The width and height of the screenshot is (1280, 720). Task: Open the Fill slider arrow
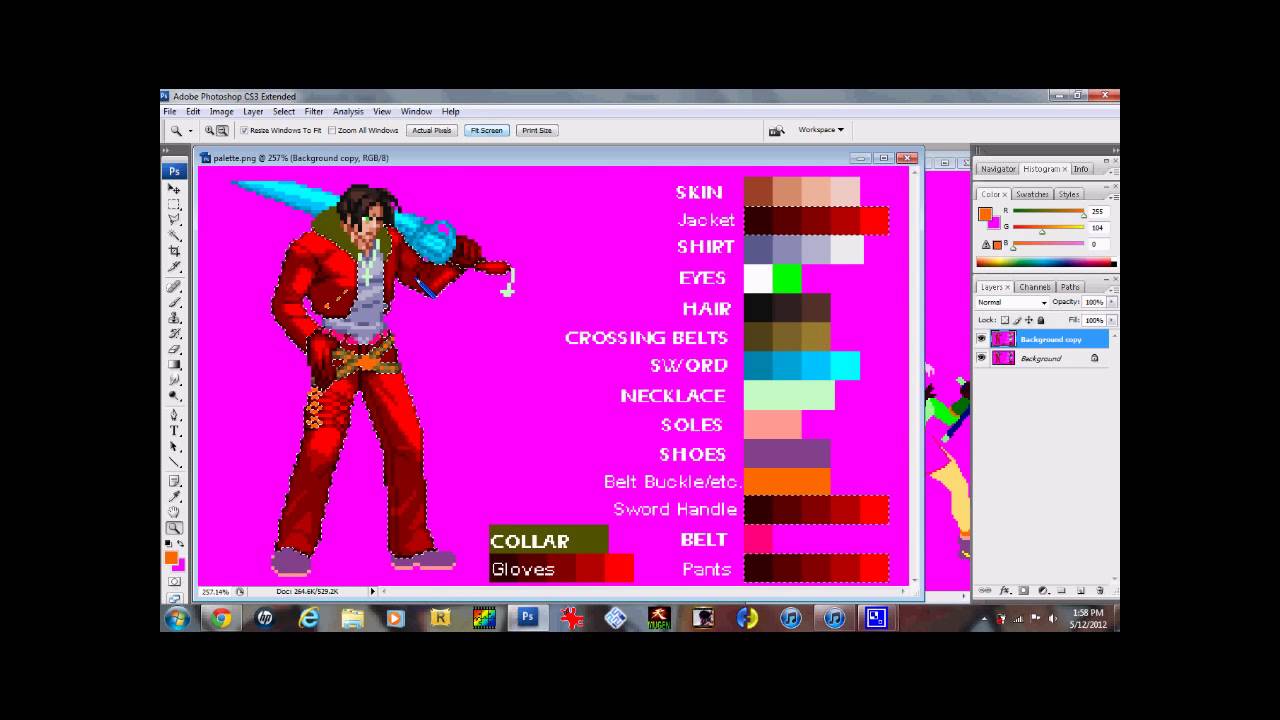[x=1111, y=320]
